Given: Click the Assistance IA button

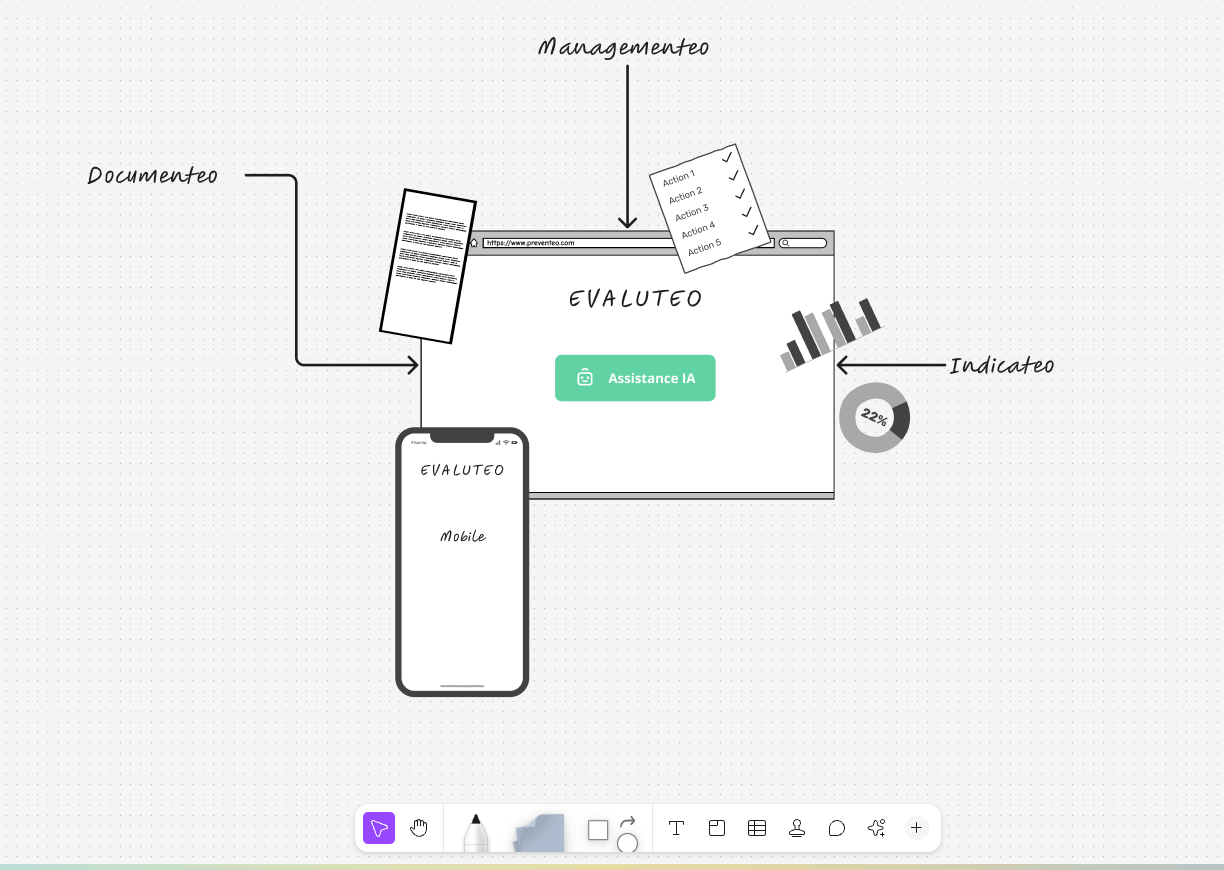Looking at the screenshot, I should (x=635, y=378).
